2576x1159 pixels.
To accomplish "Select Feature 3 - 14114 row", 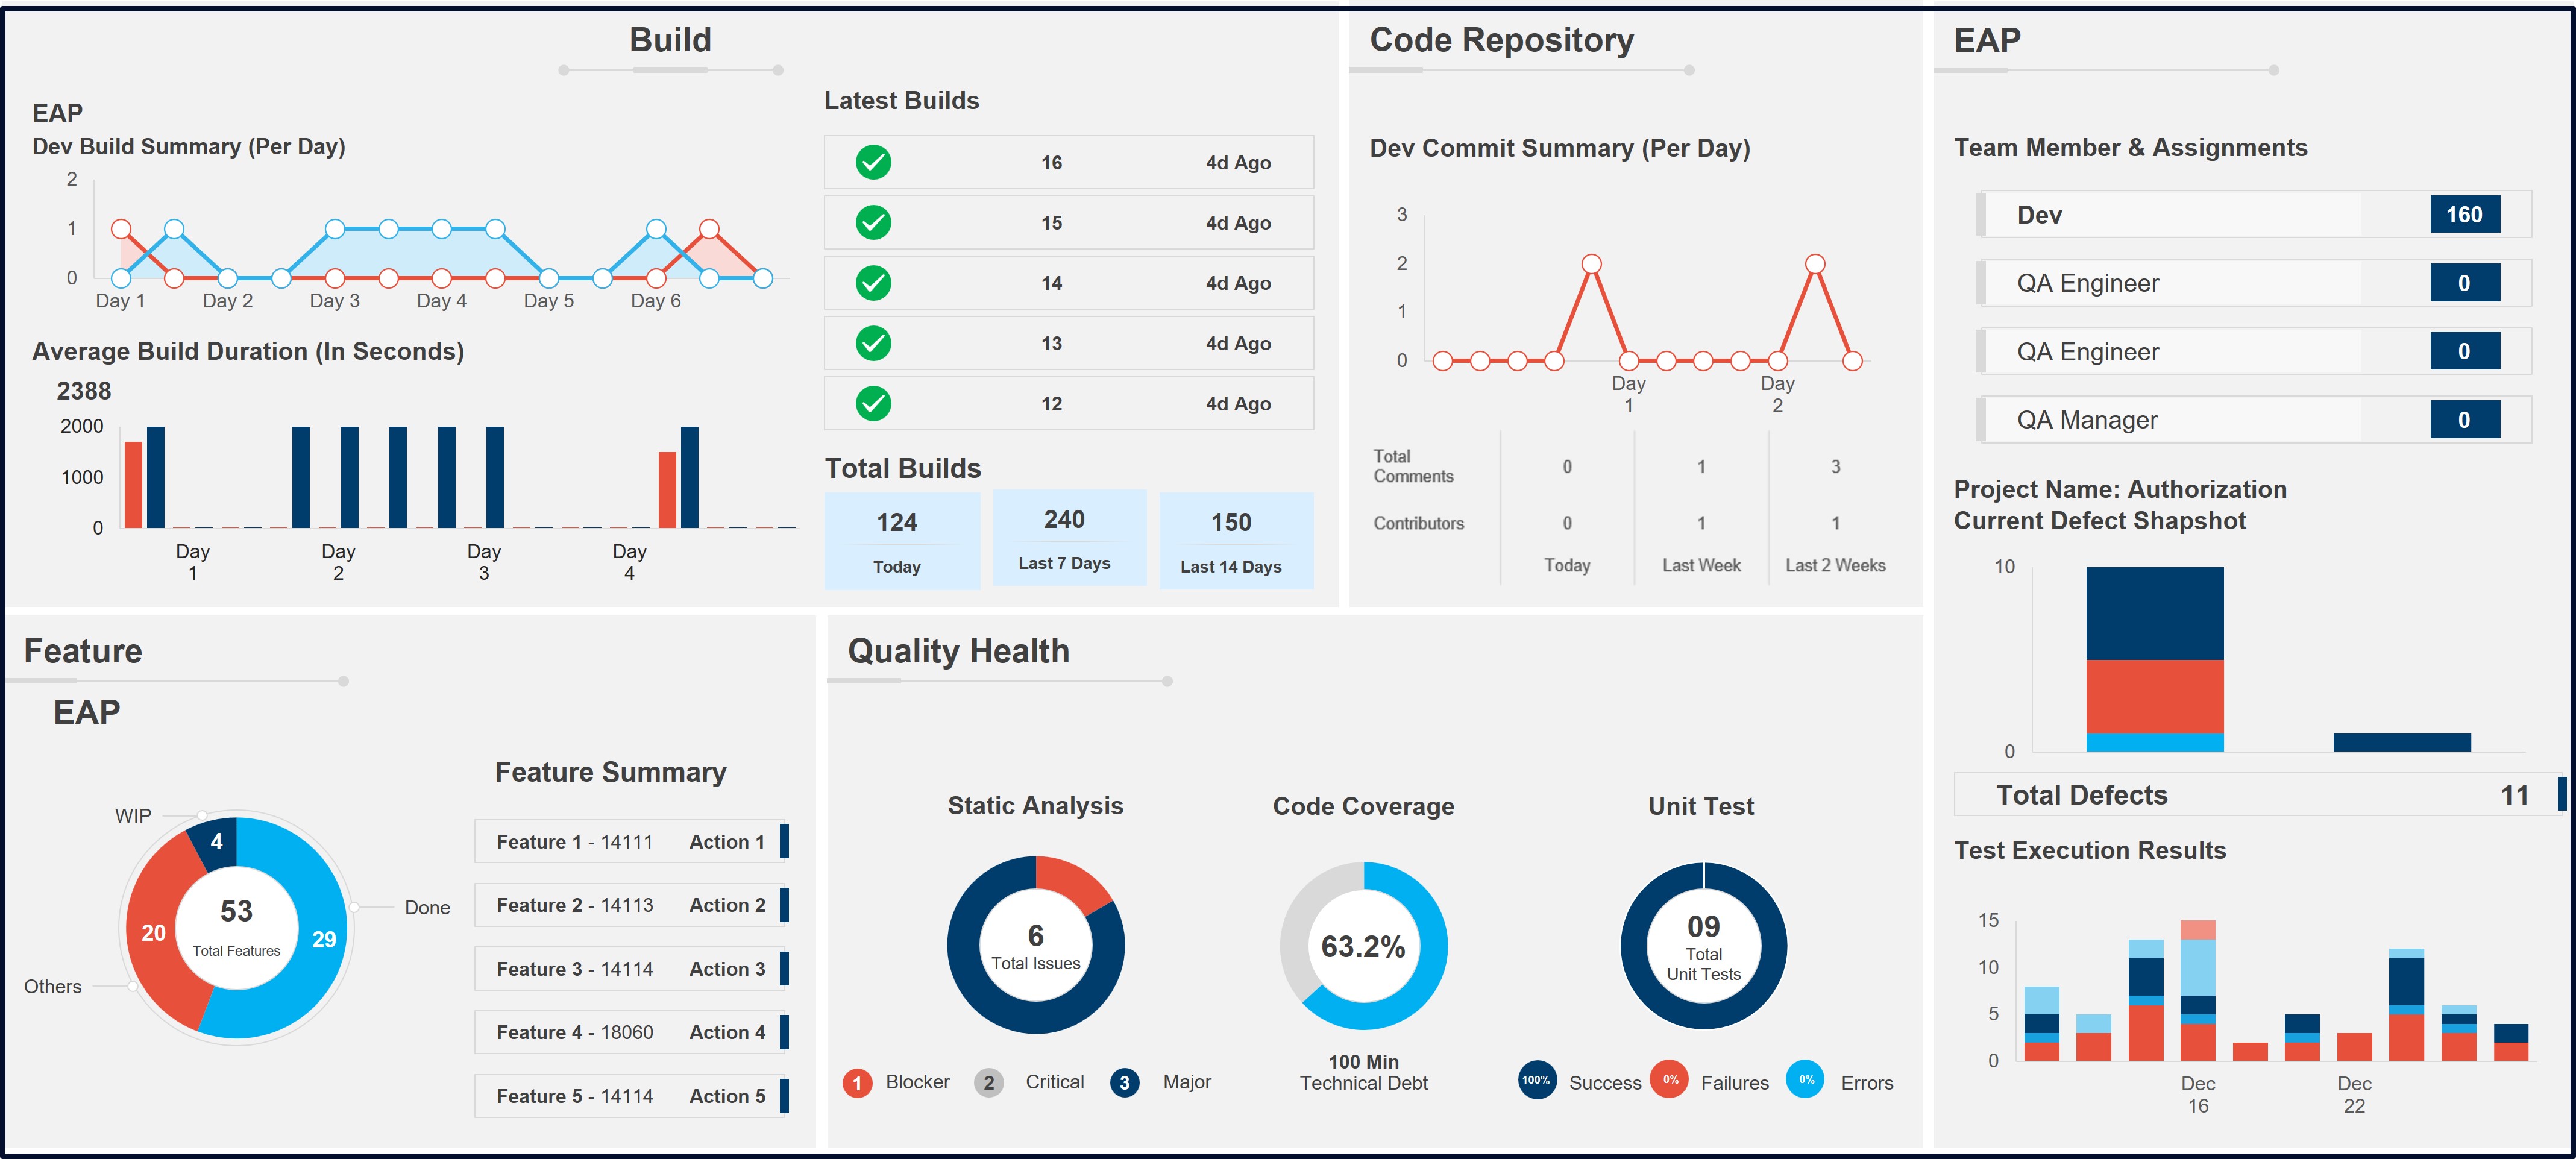I will (x=631, y=969).
